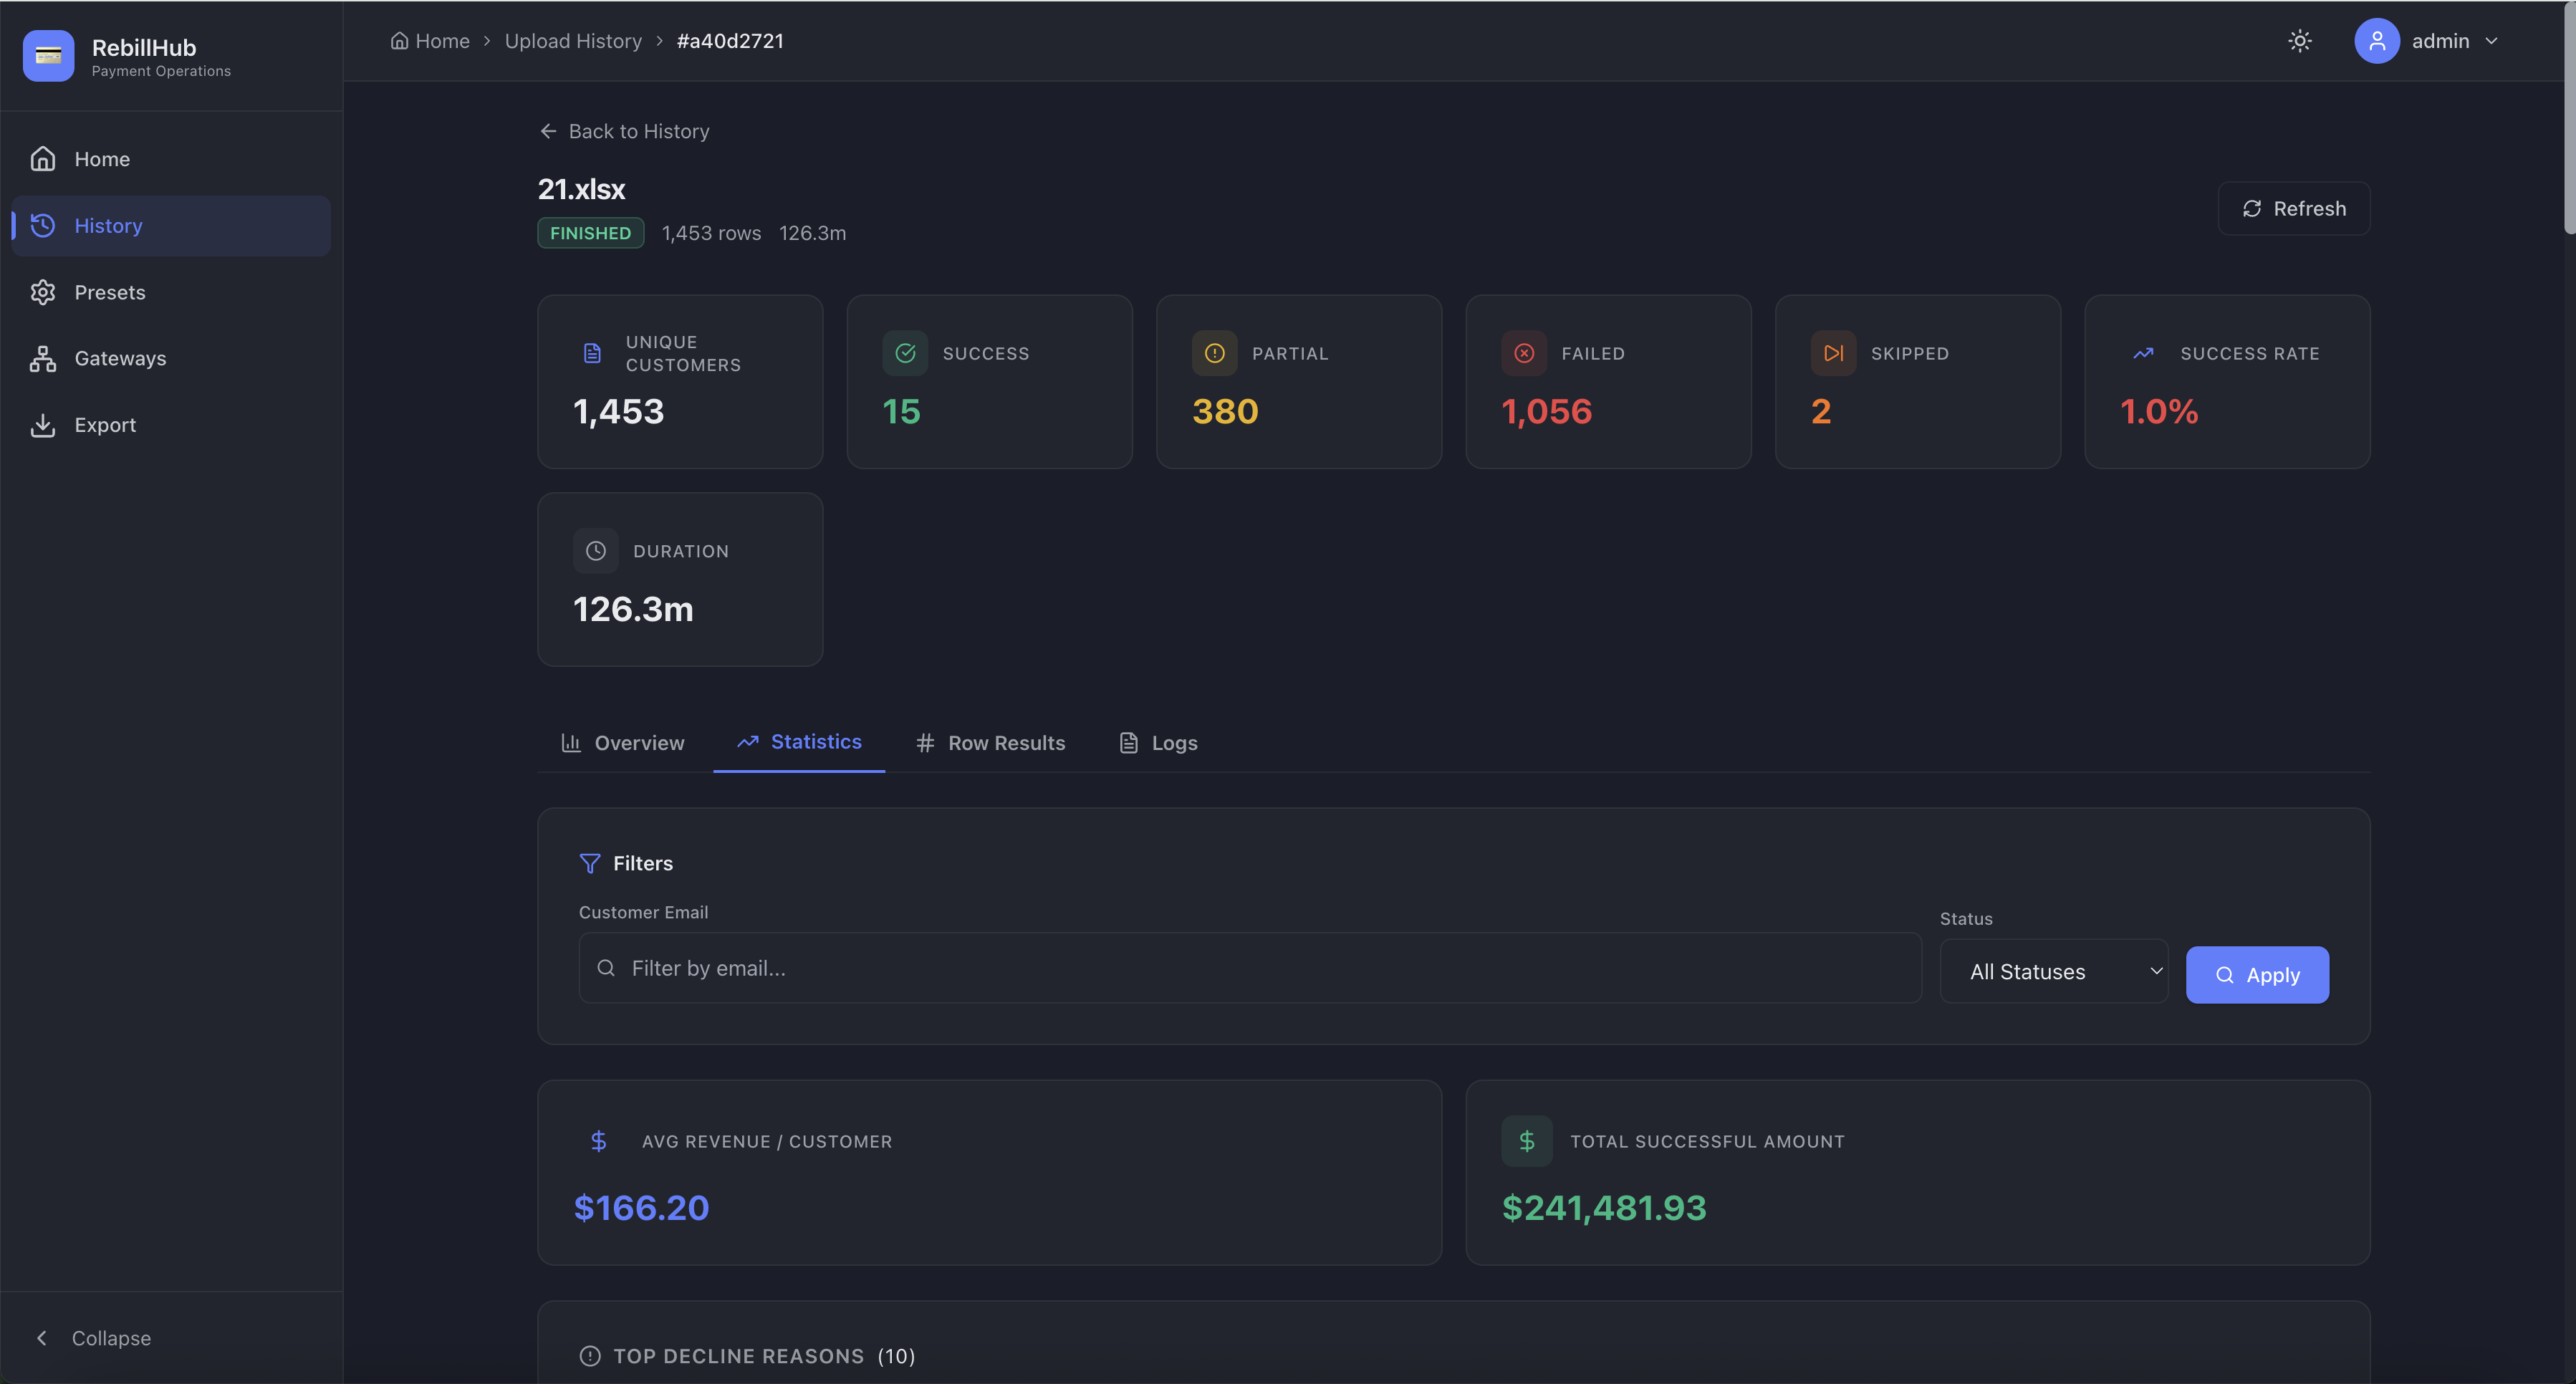The width and height of the screenshot is (2576, 1384).
Task: Click the Export download icon
Action: click(42, 424)
